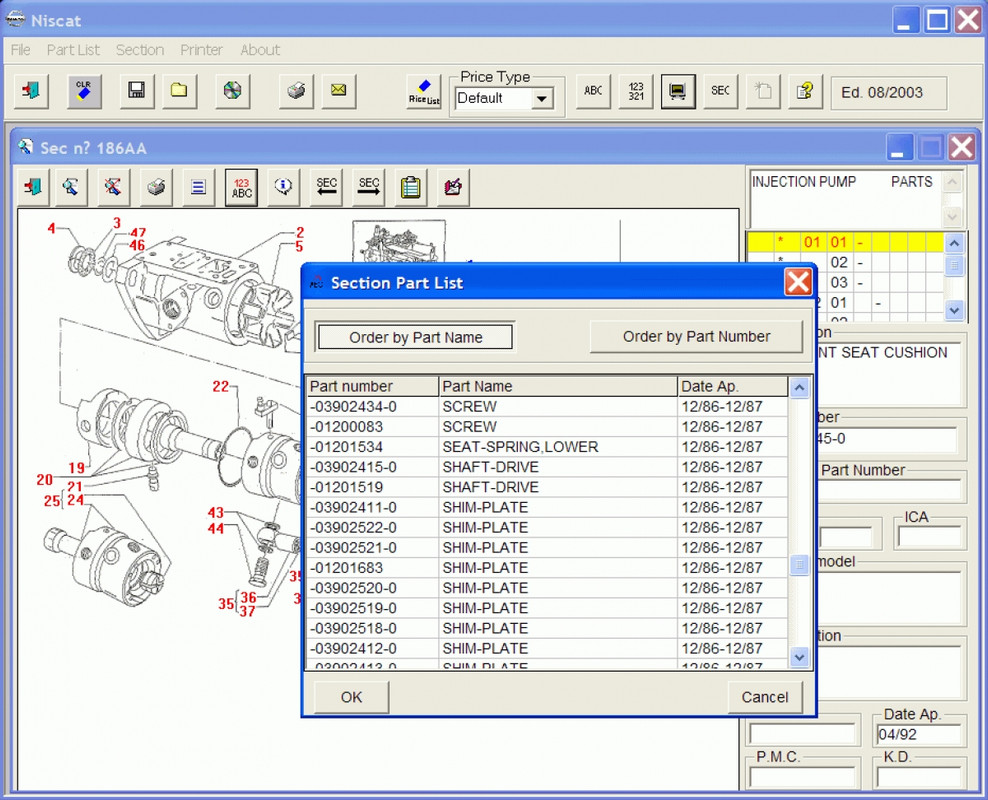988x800 pixels.
Task: Go to previous section with SEC left arrow
Action: coord(326,187)
